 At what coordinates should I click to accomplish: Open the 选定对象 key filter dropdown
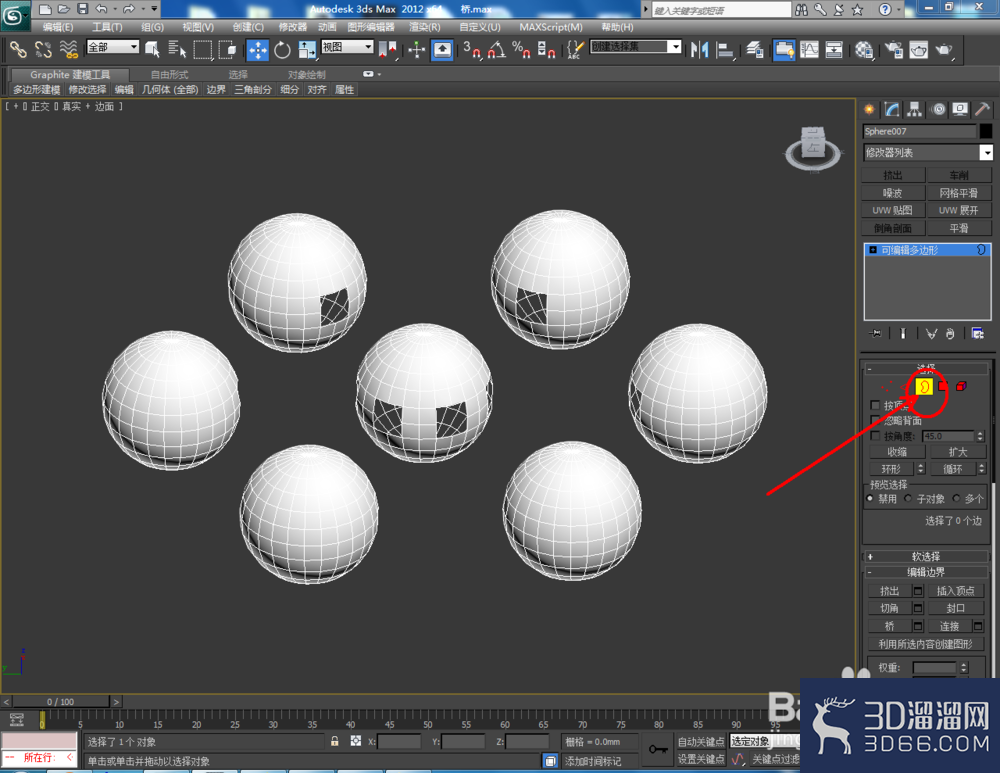(x=764, y=741)
